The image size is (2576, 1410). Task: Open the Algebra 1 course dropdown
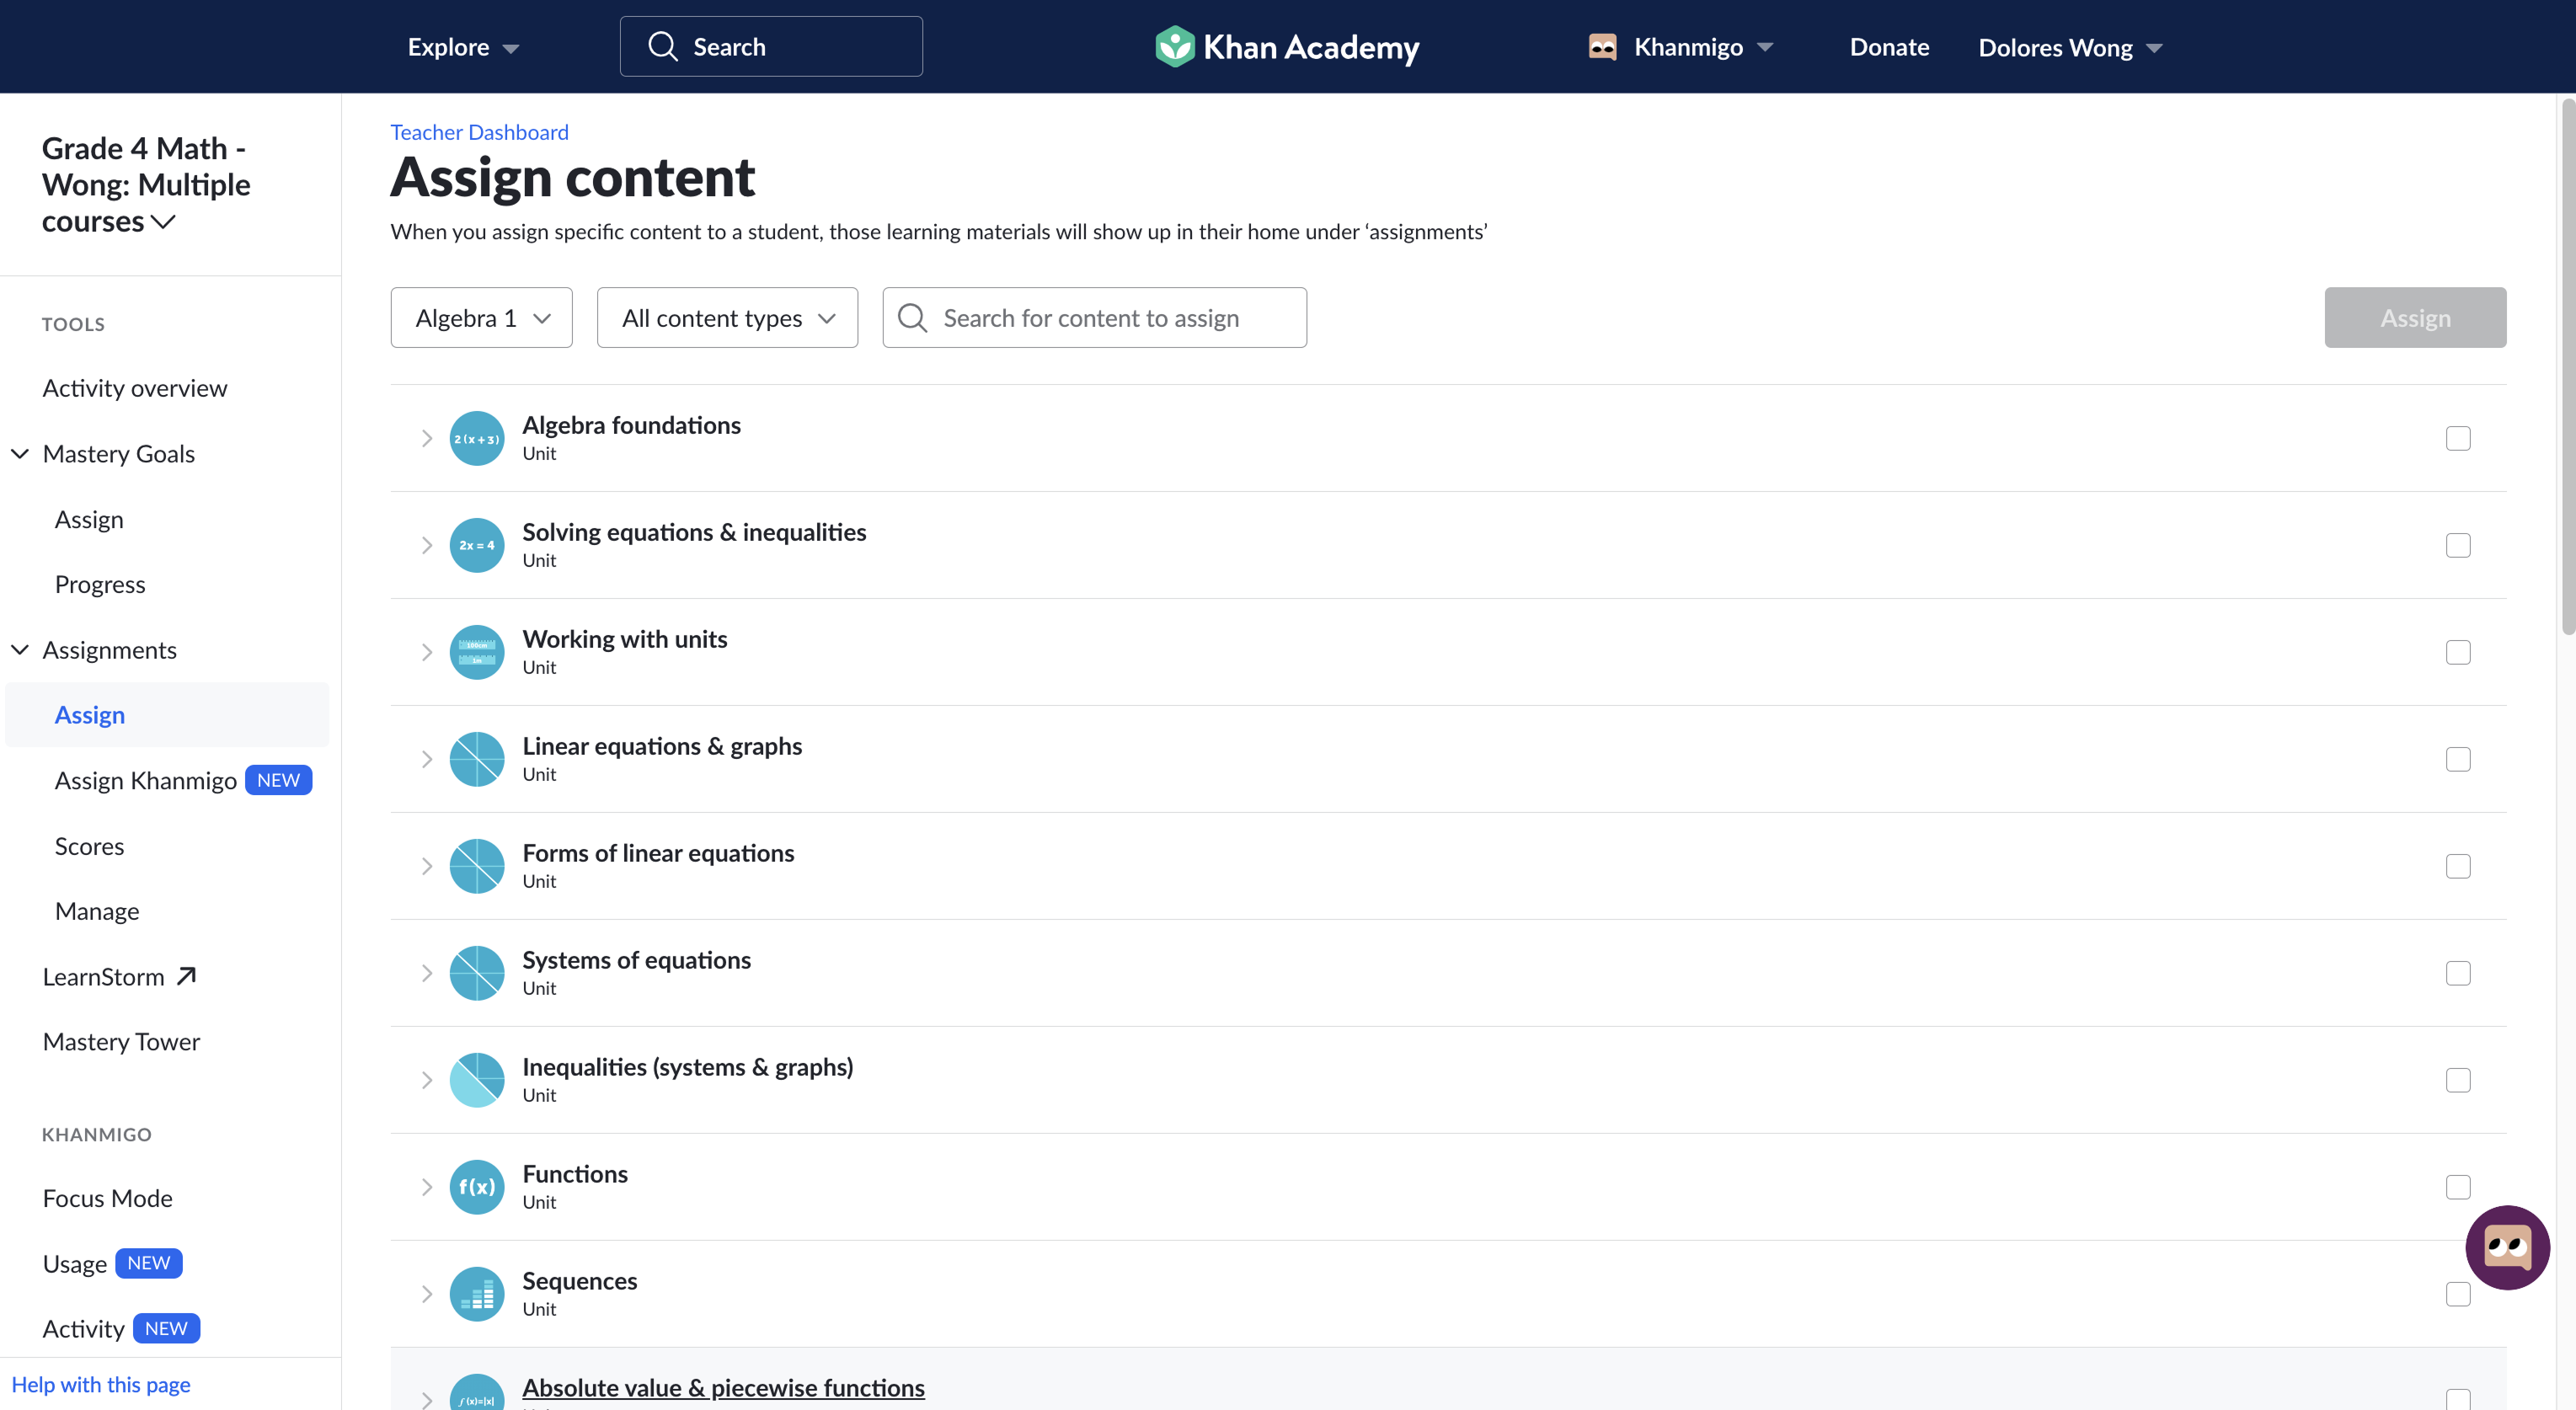click(481, 318)
